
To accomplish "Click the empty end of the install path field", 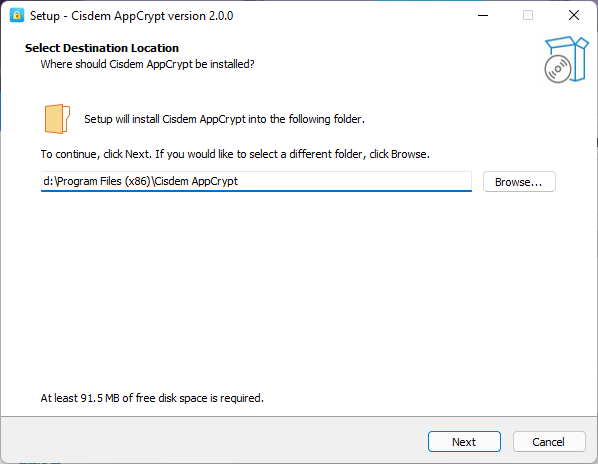I will click(x=355, y=181).
